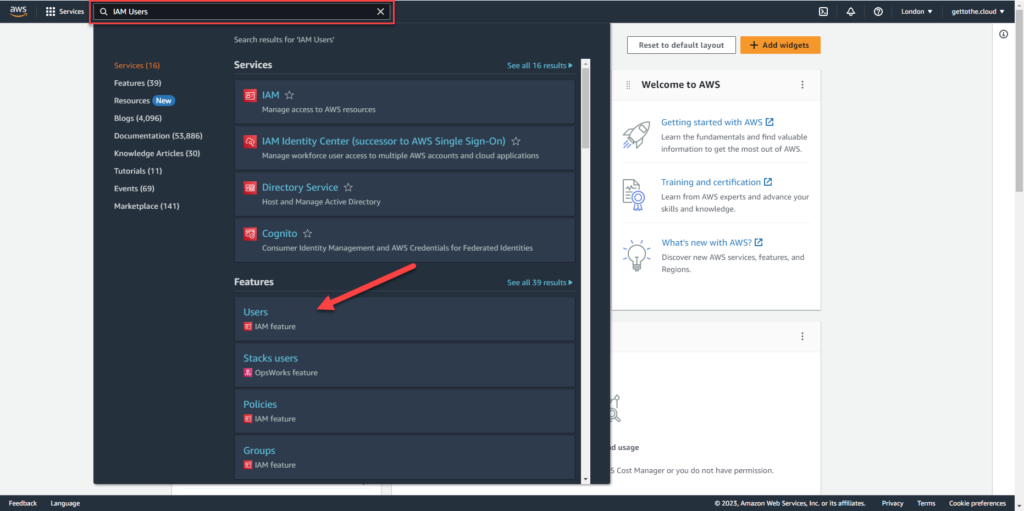Select Resources New filter

[x=144, y=101]
